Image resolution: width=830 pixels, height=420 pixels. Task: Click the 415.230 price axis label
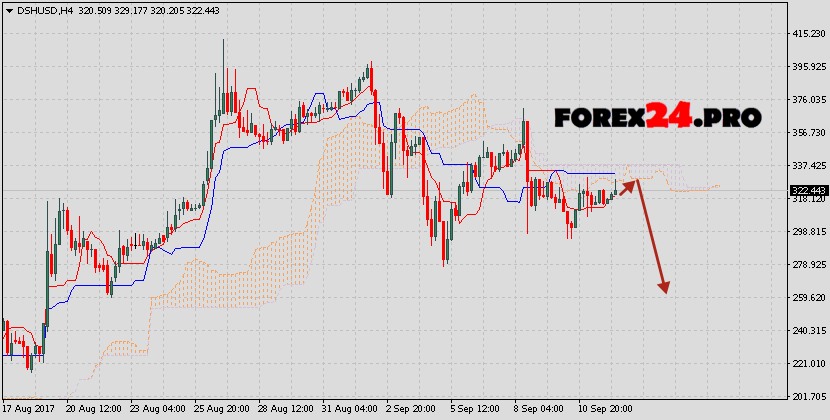click(807, 34)
